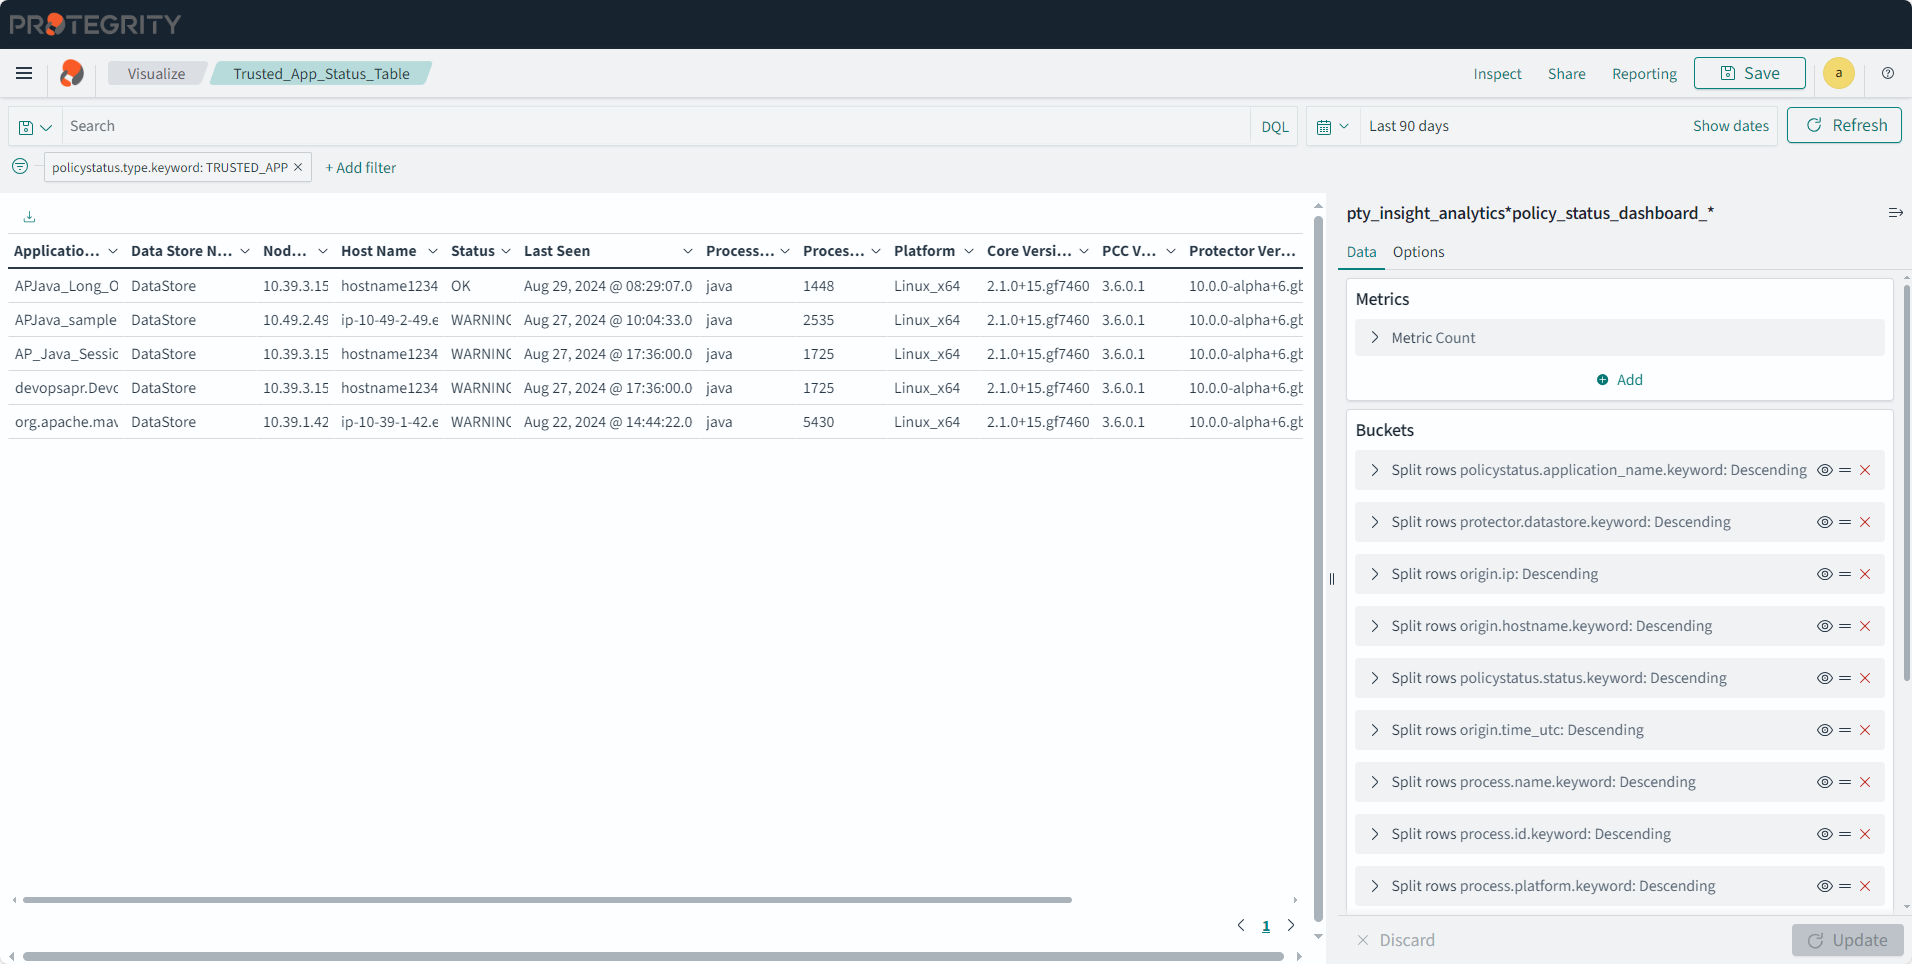Collapse the editor sidebar panel icon
This screenshot has width=1912, height=964.
[1894, 213]
